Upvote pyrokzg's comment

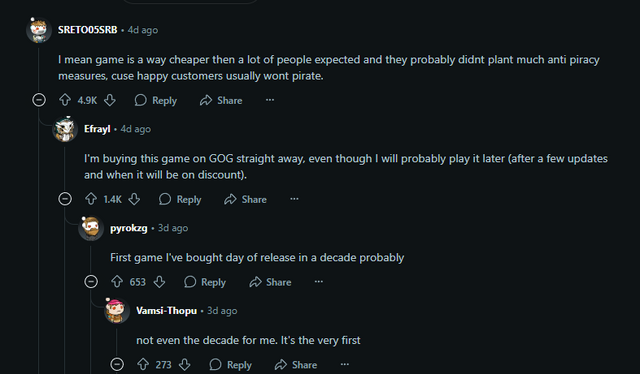point(117,282)
